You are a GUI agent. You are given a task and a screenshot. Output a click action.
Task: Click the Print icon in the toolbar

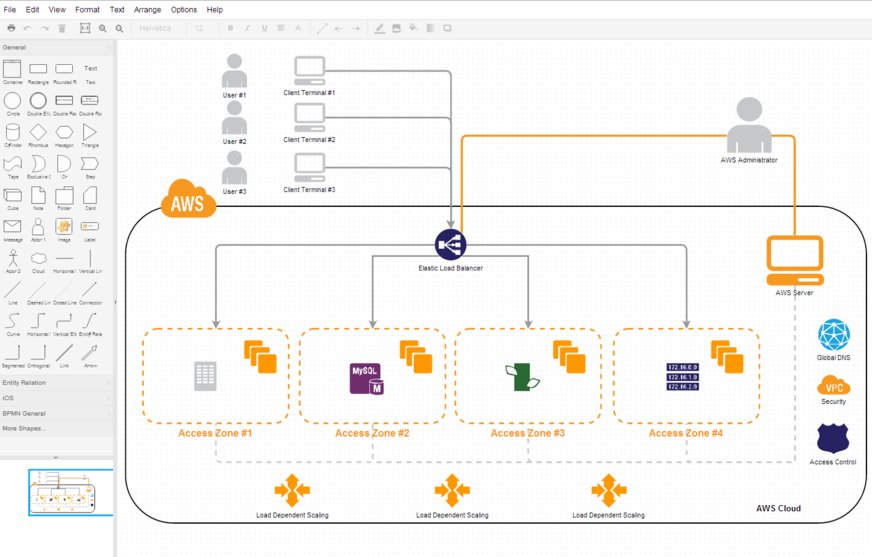(x=11, y=28)
